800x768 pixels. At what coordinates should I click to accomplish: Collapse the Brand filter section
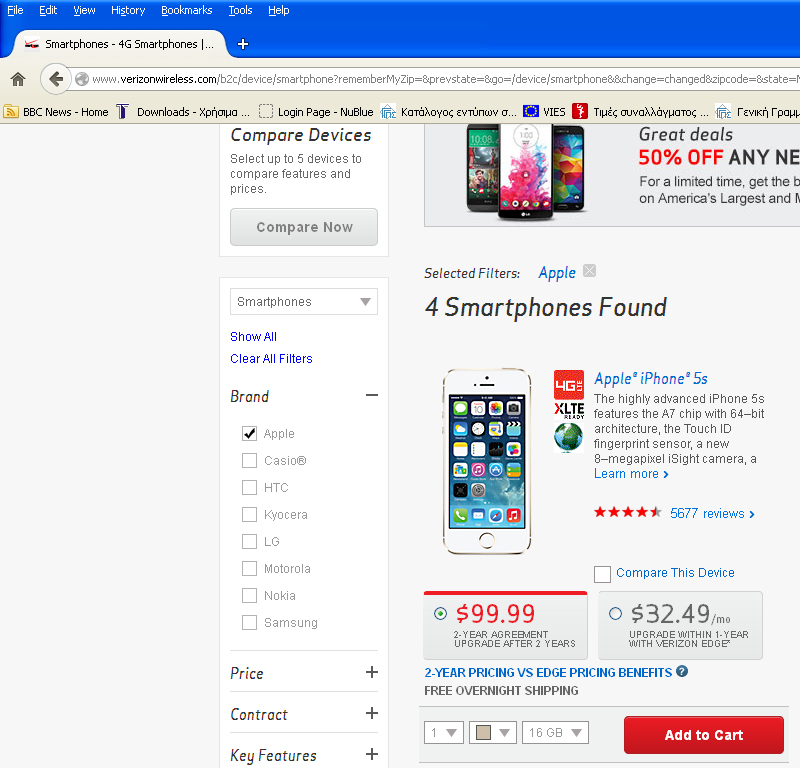(372, 395)
